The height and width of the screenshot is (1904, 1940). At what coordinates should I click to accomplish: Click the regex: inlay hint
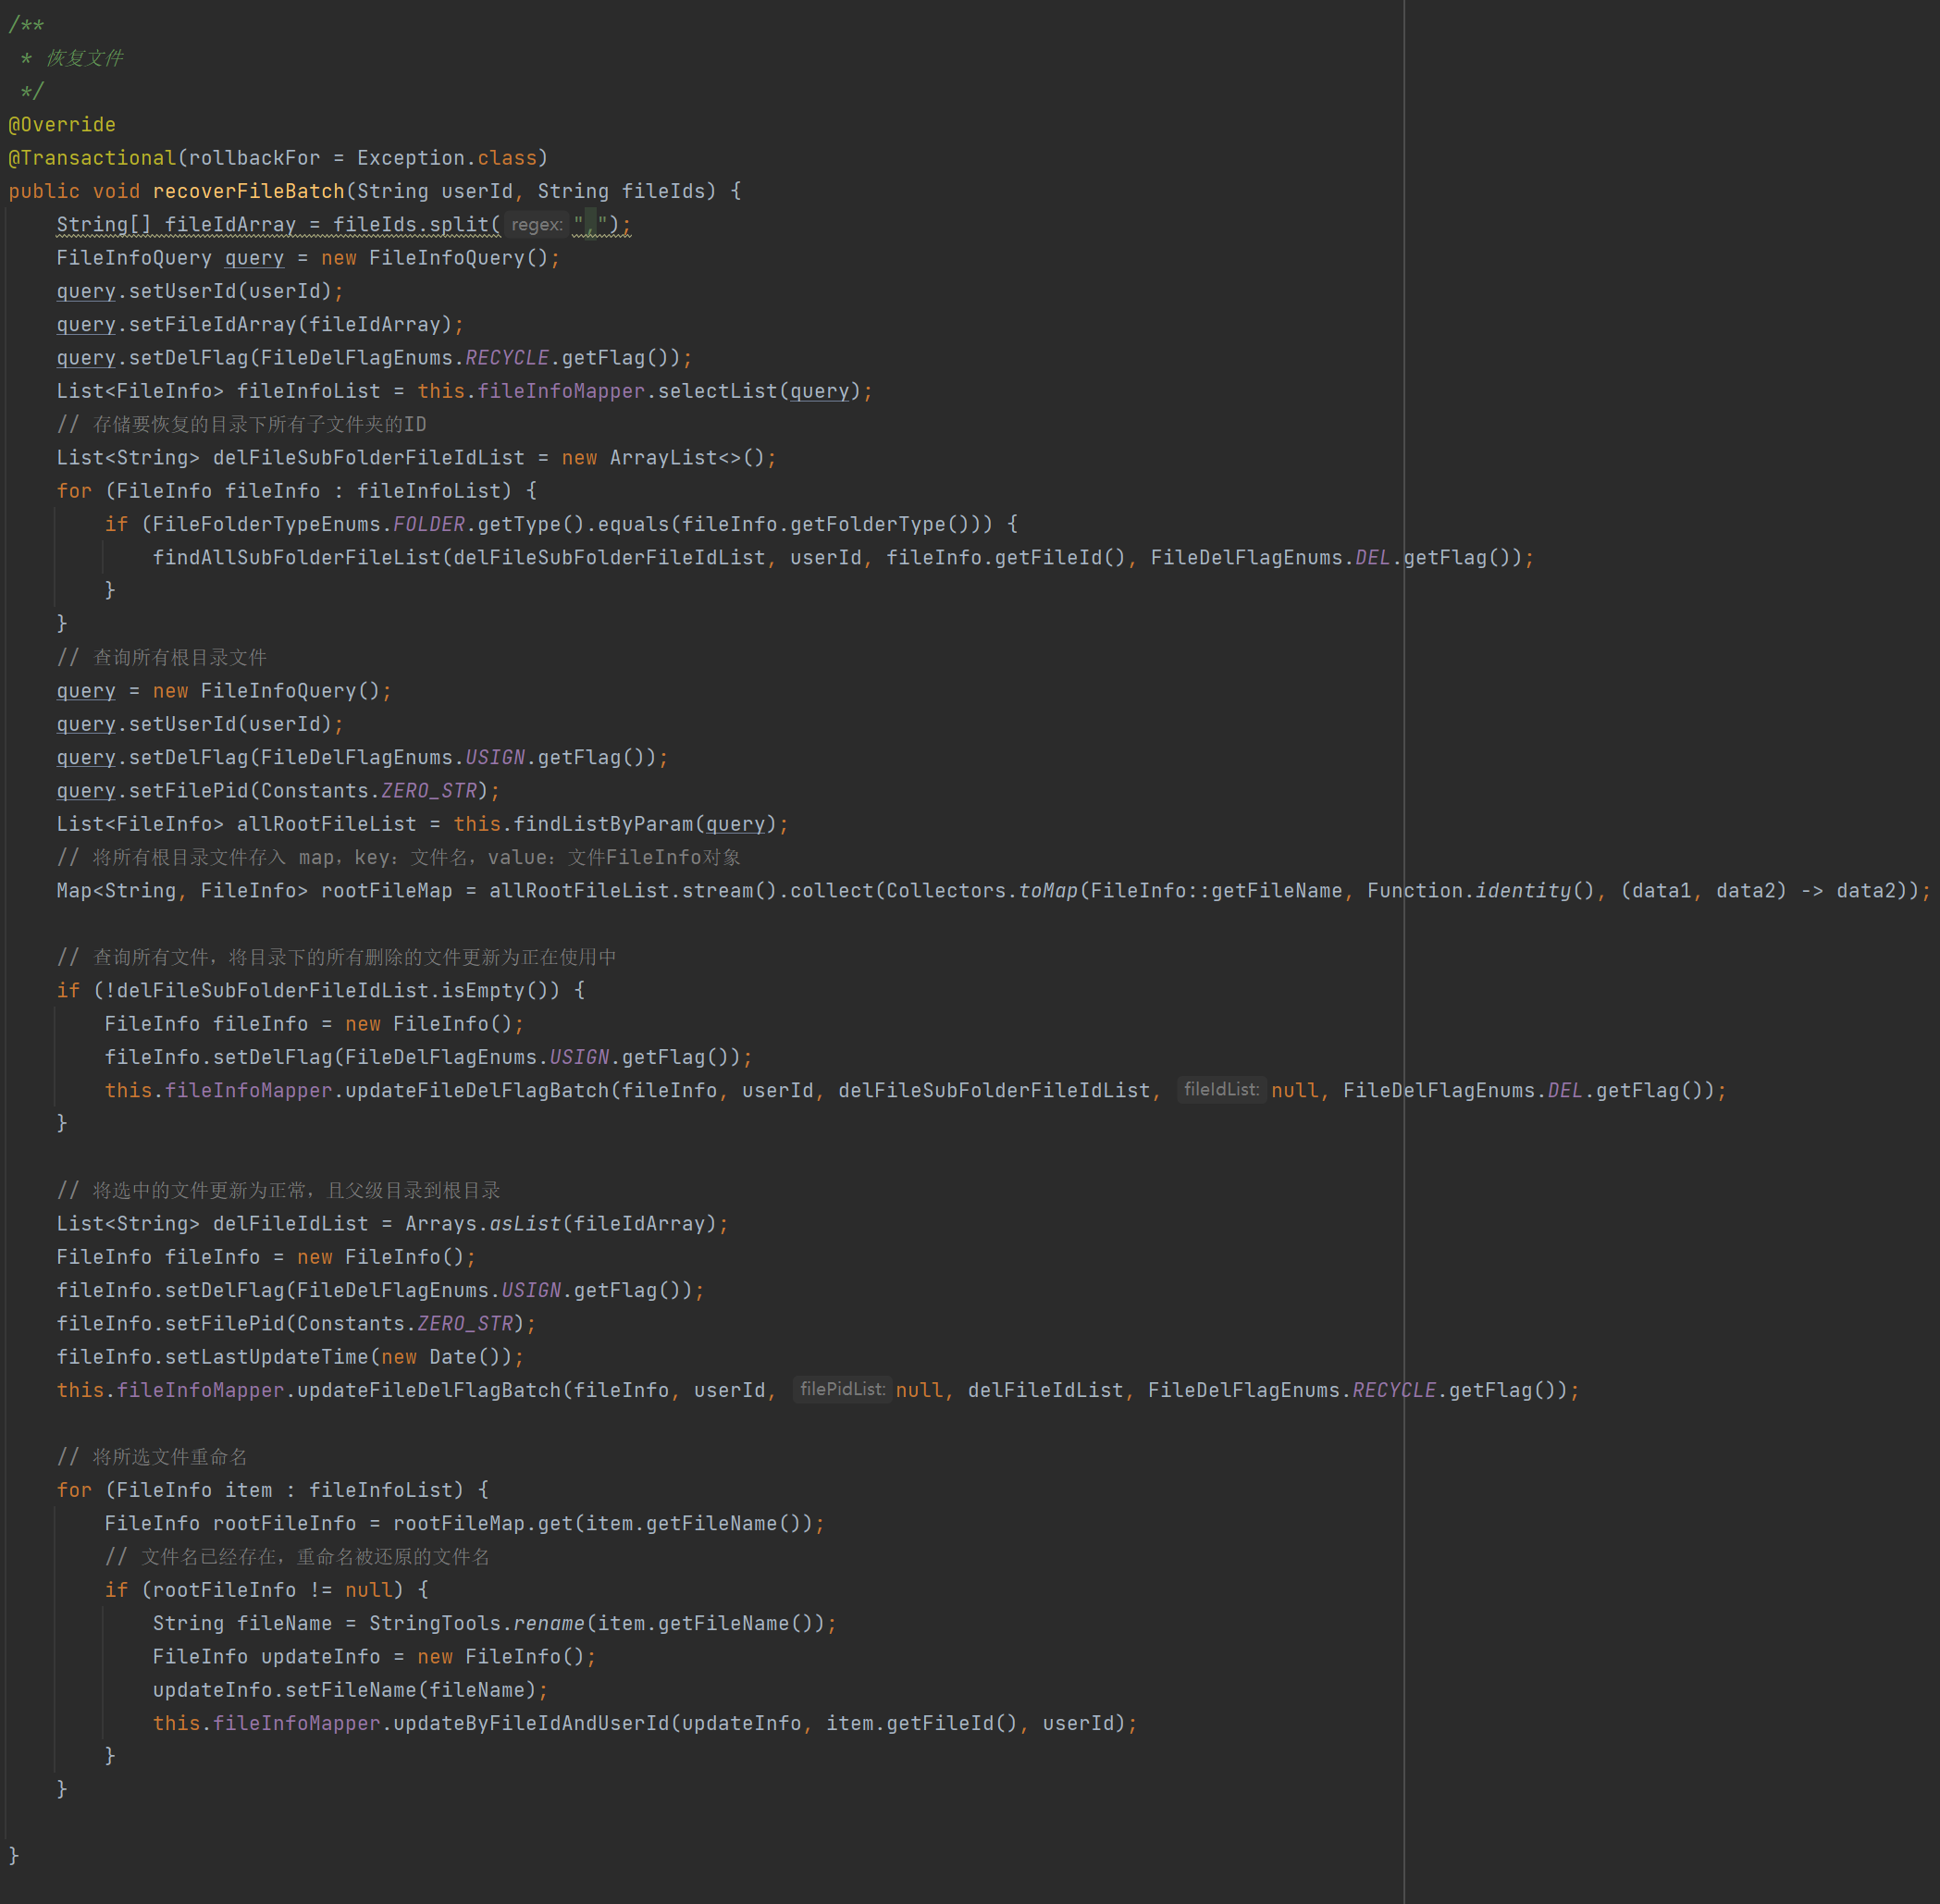[x=537, y=225]
